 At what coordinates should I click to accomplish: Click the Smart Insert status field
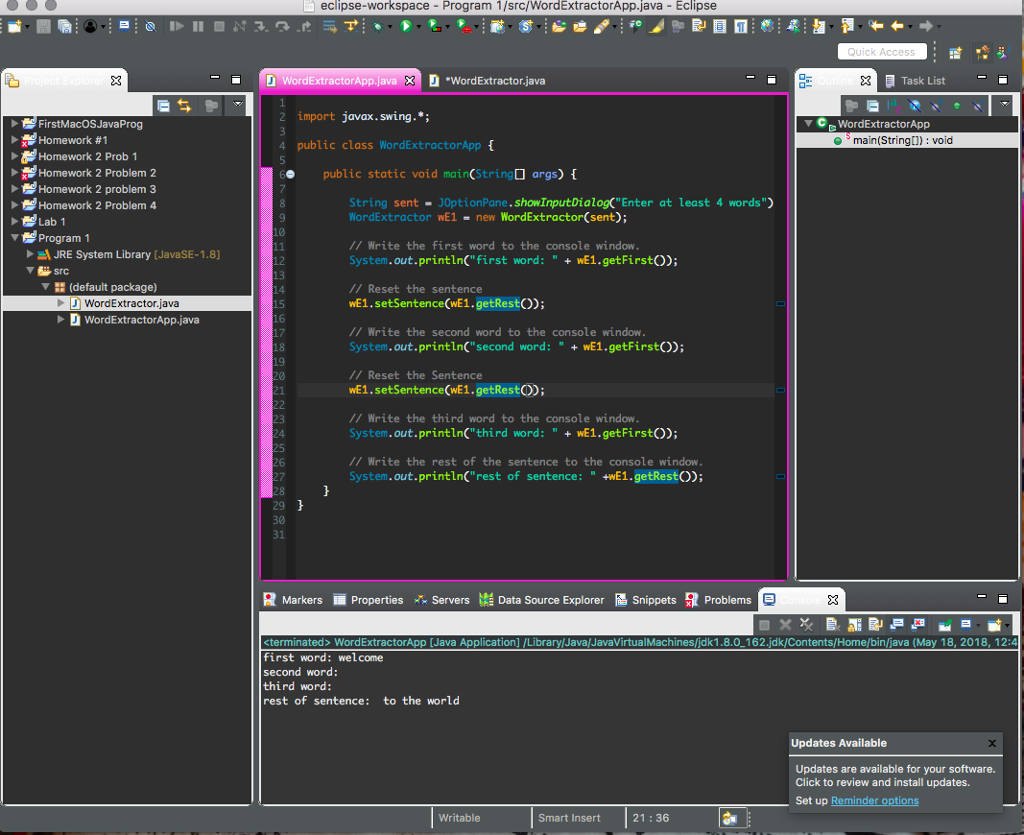569,818
